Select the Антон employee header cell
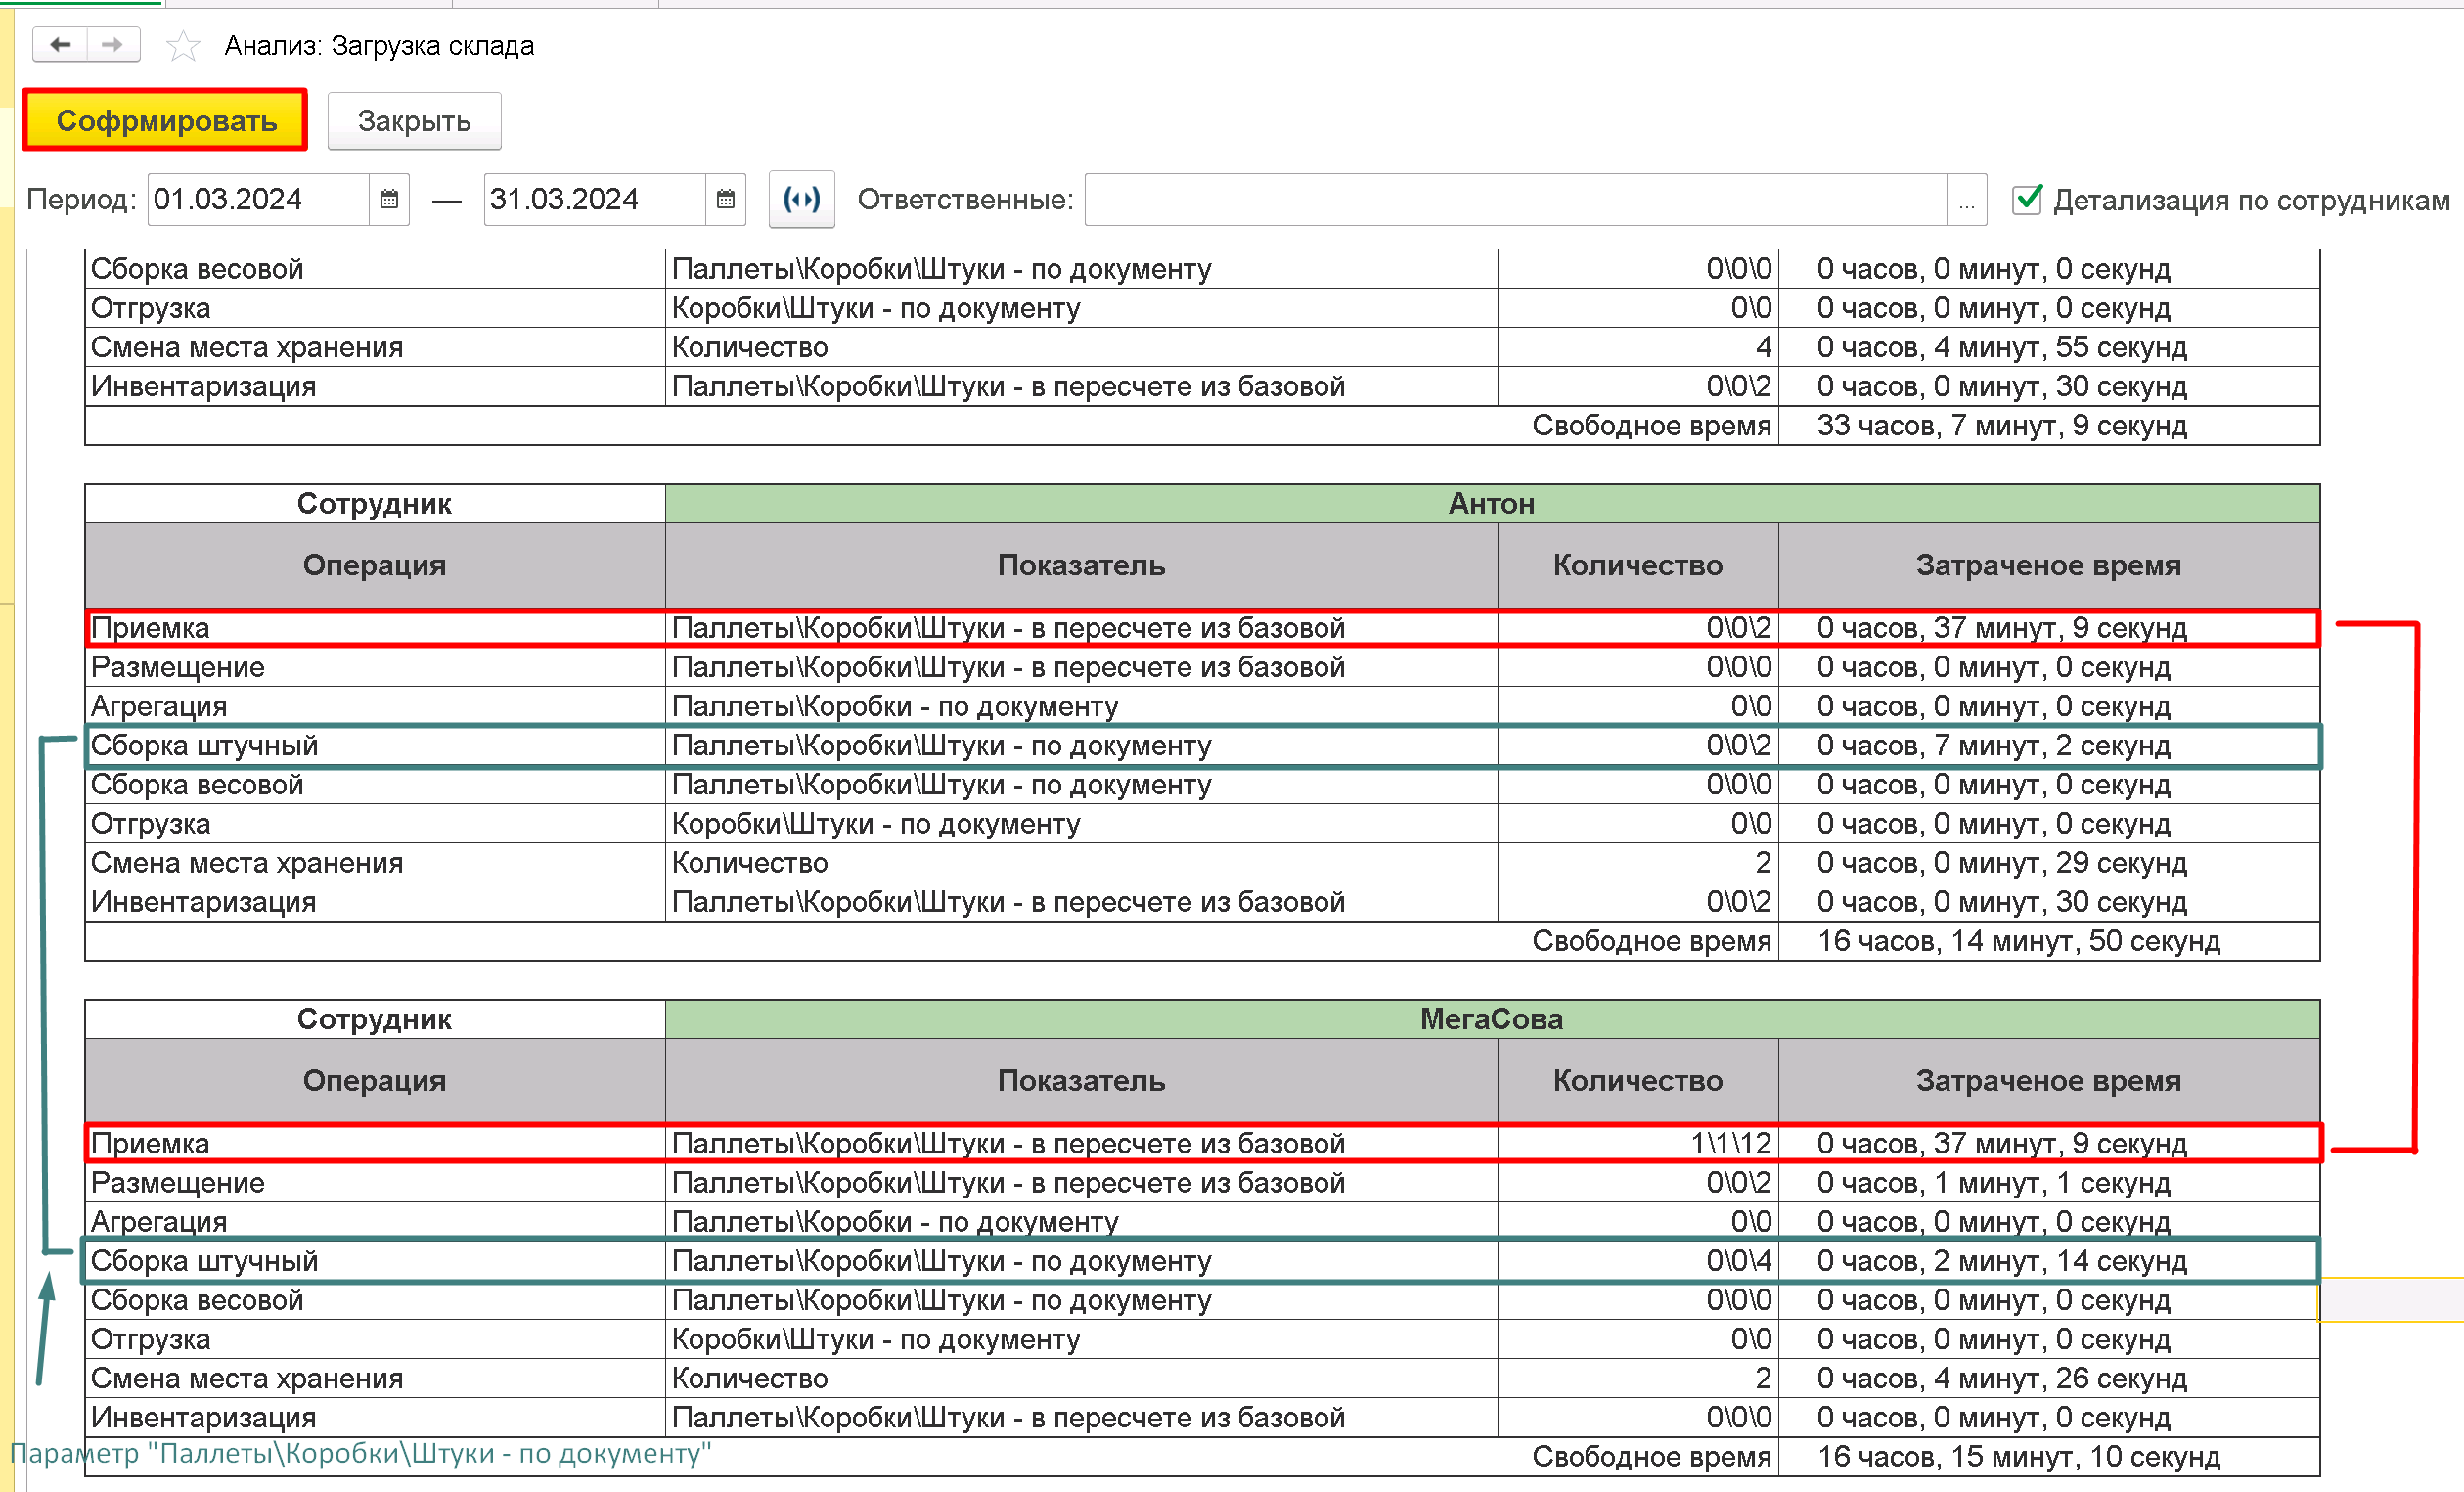The width and height of the screenshot is (2464, 1492). 1491,504
